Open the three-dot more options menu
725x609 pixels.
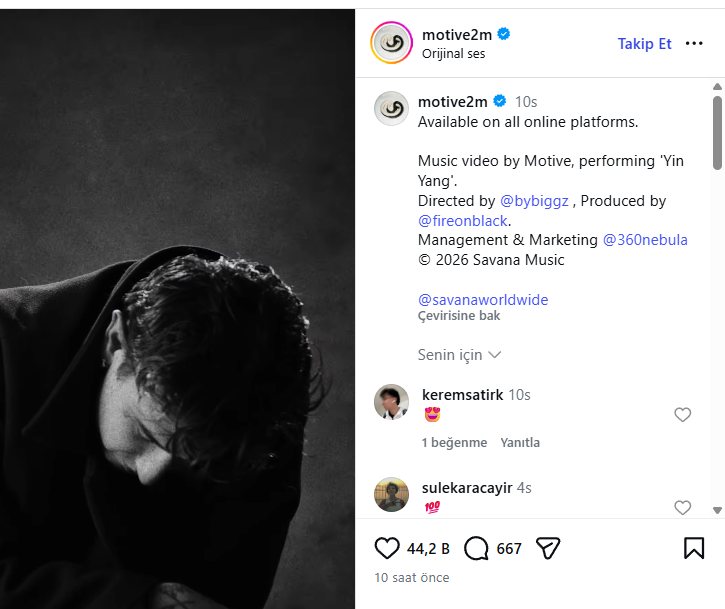click(x=694, y=44)
